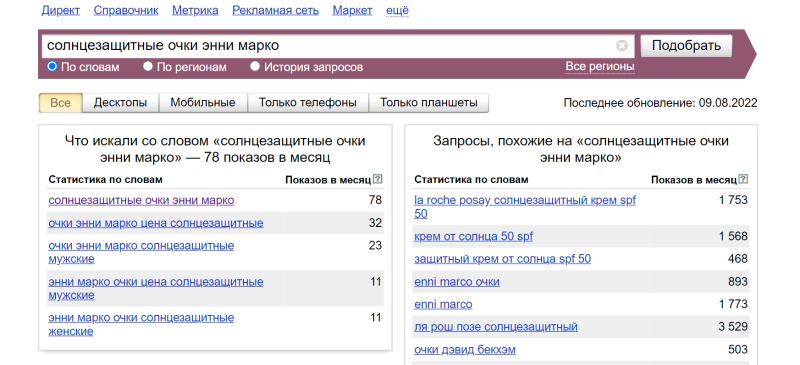Open the 'Директ' top link
The width and height of the screenshot is (800, 365).
pos(61,10)
